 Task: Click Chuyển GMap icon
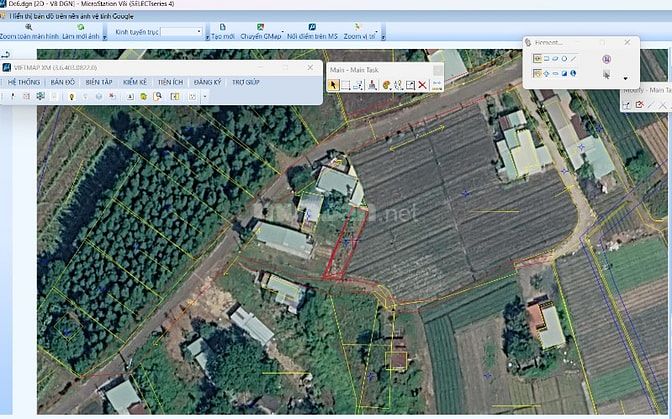pyautogui.click(x=260, y=27)
